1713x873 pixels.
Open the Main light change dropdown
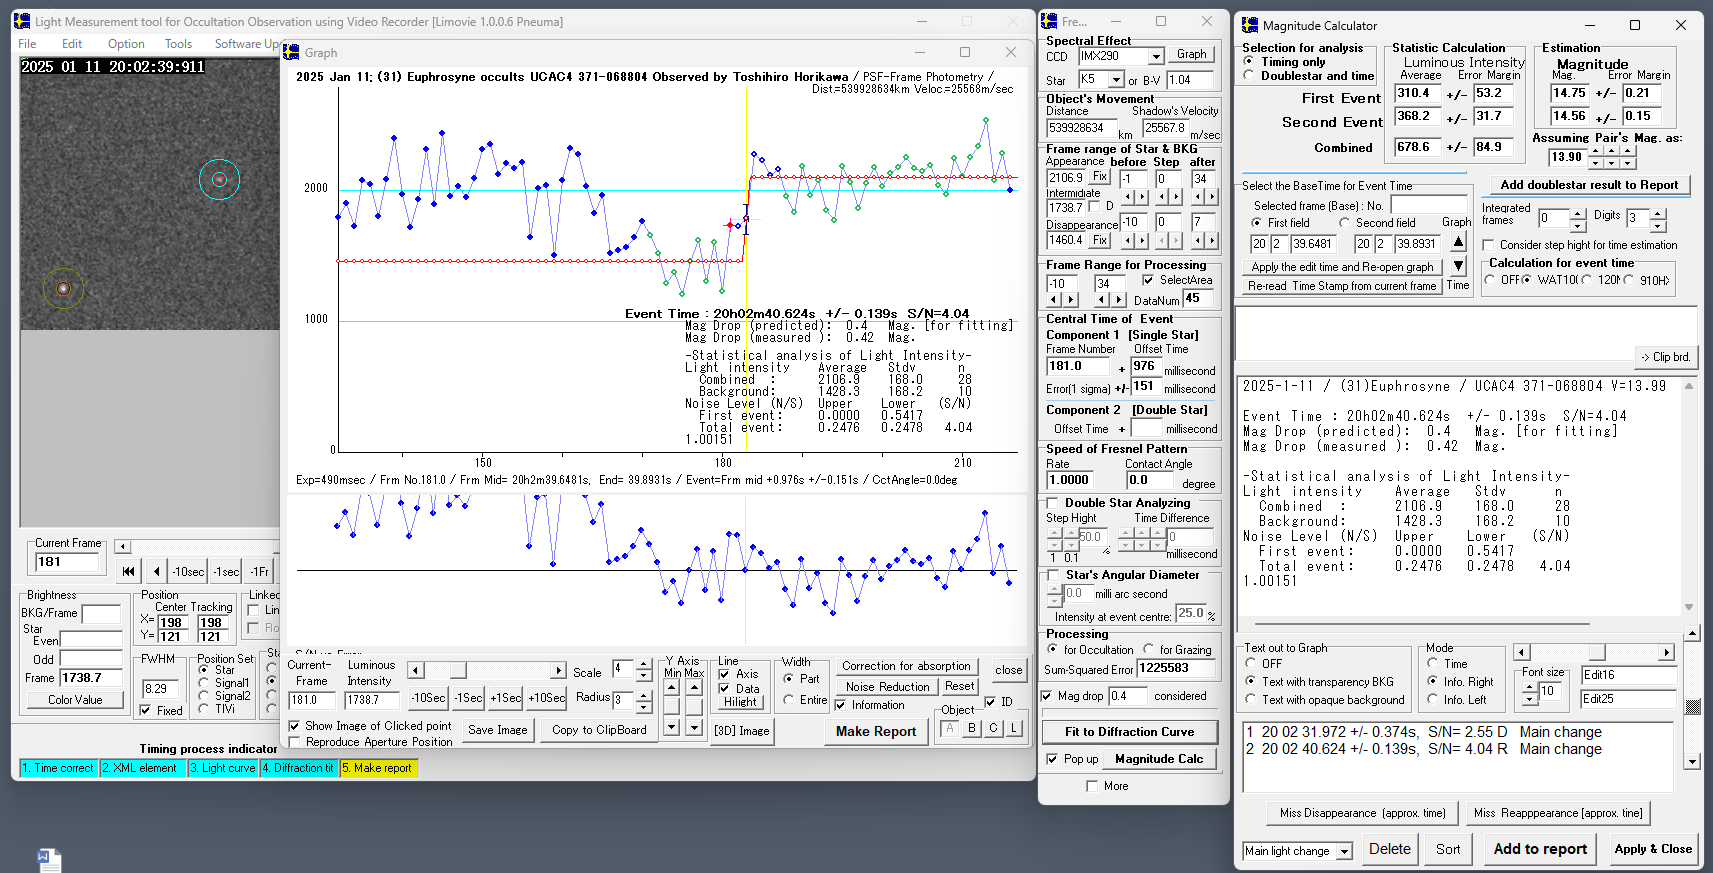(1344, 851)
